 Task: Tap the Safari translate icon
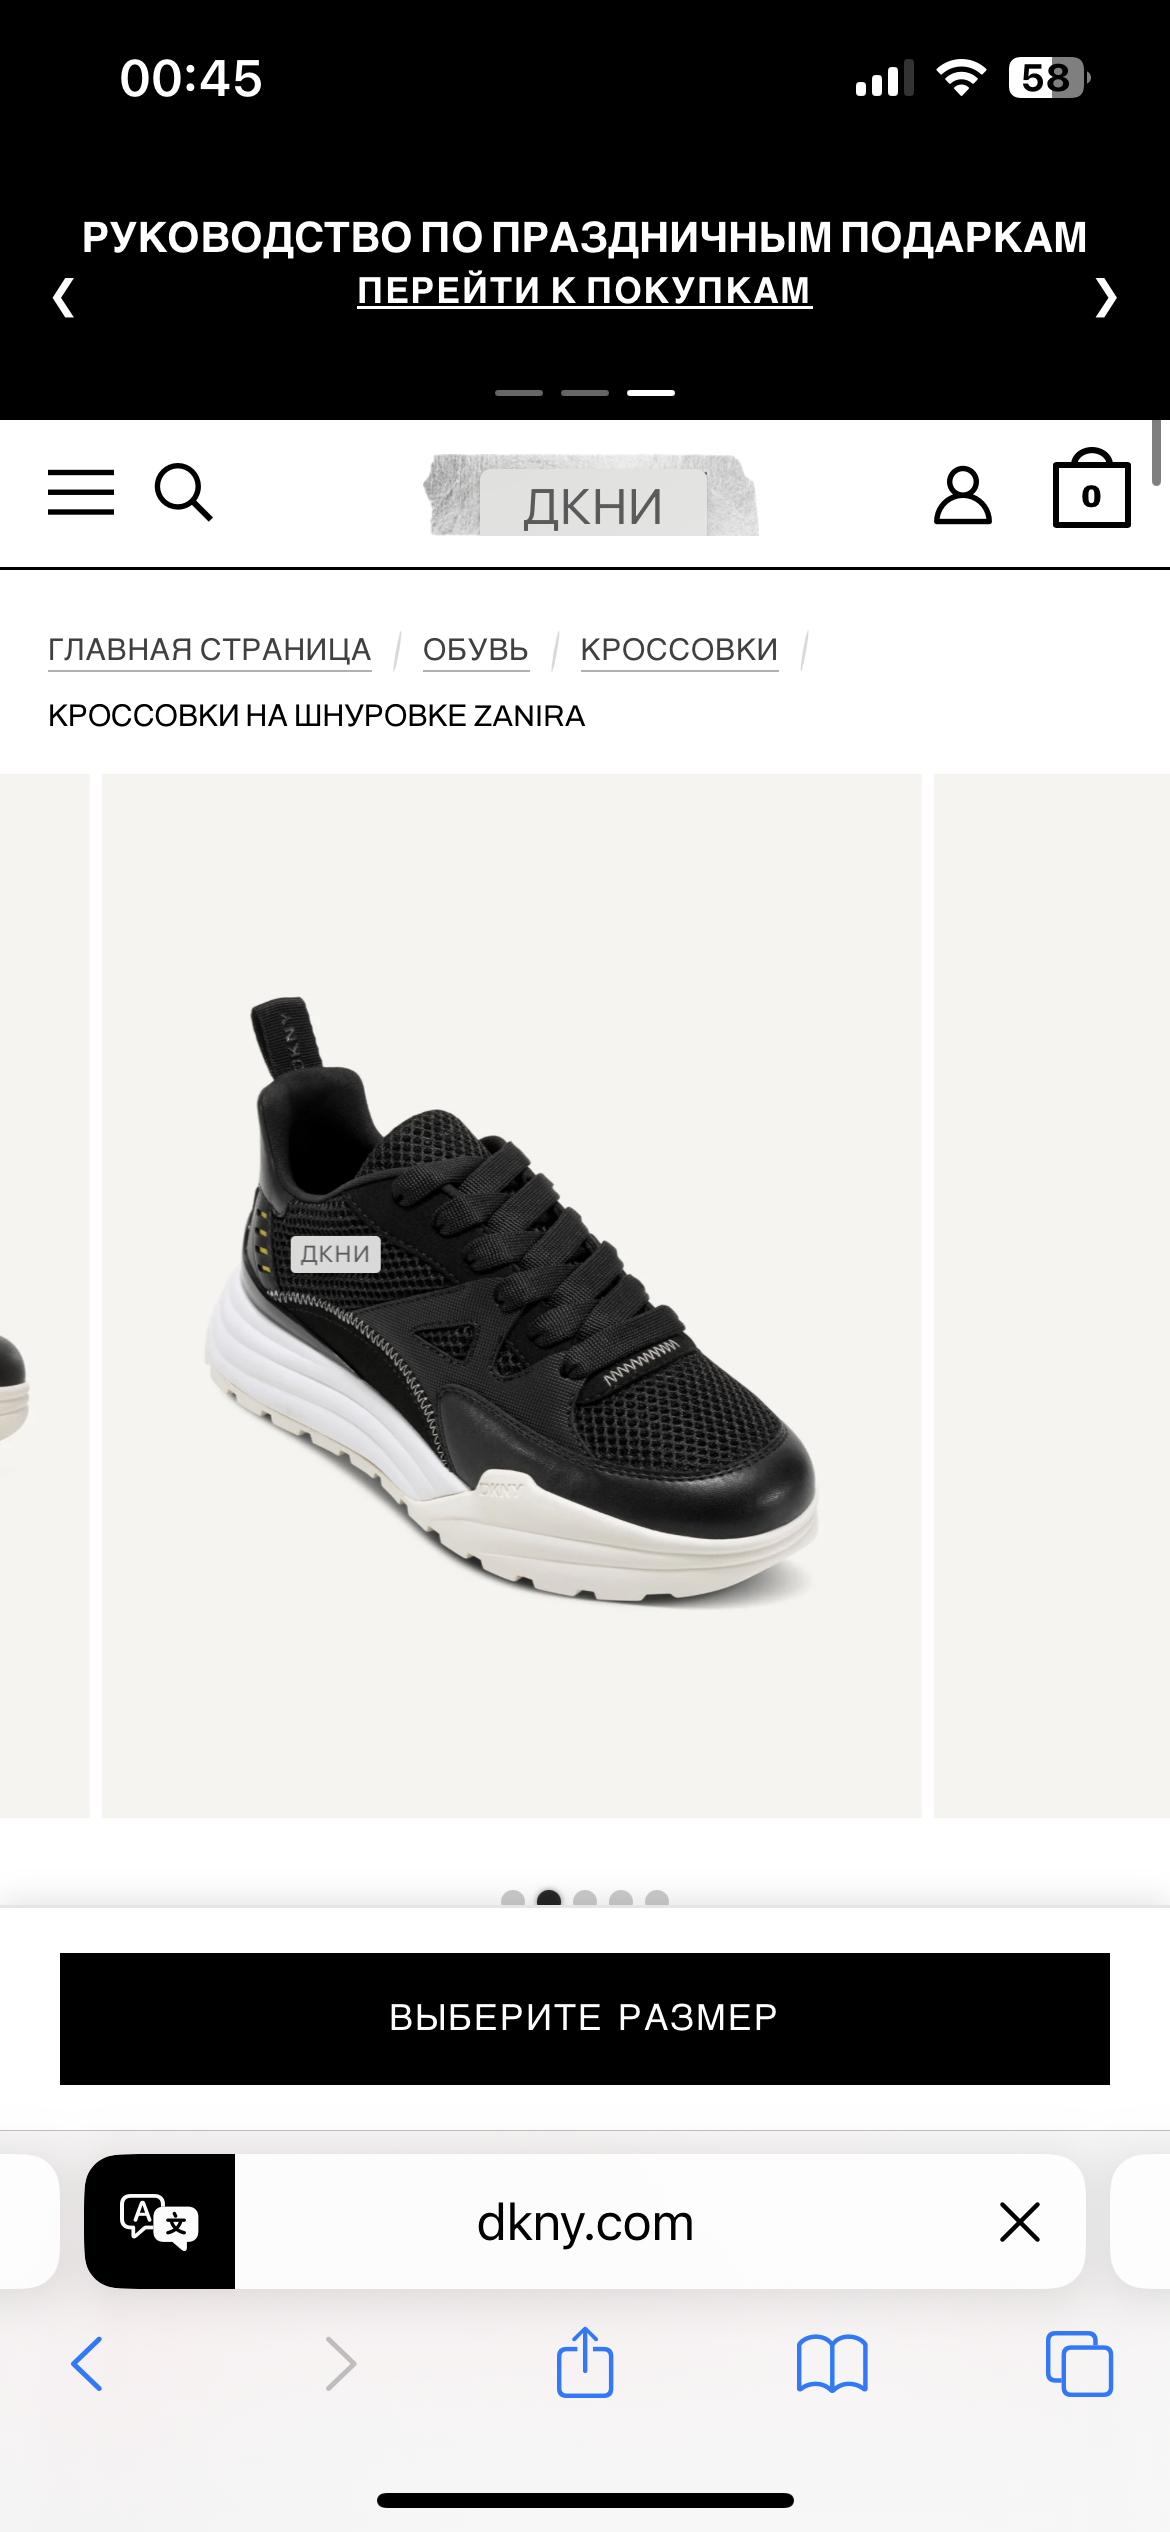coord(160,2221)
